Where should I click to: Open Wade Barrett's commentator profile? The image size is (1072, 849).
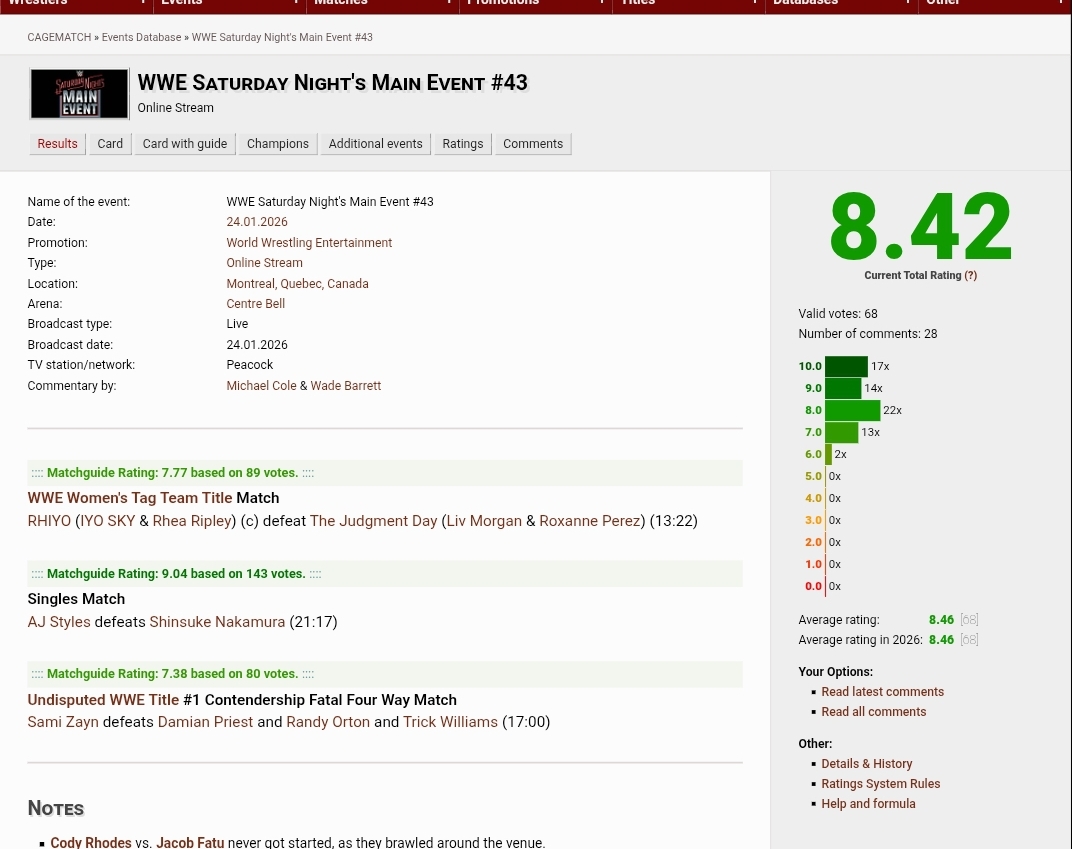[346, 386]
